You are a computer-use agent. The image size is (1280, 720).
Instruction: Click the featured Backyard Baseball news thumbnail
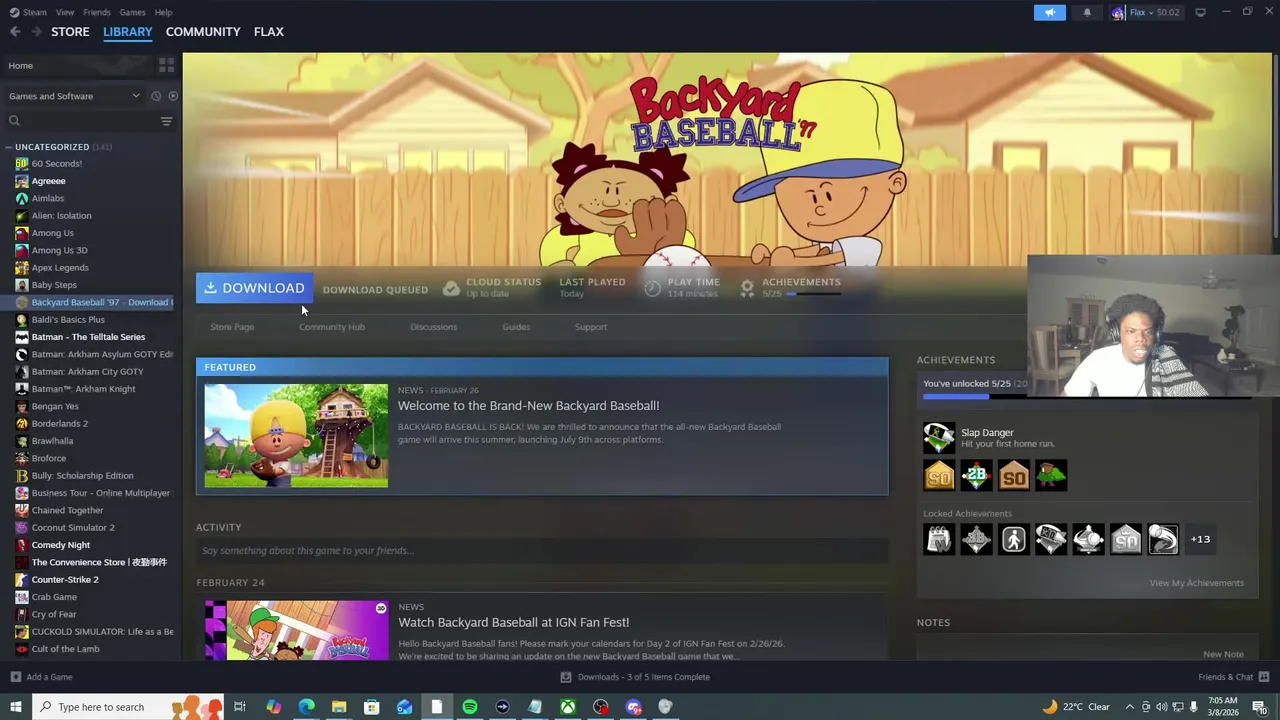pos(296,436)
